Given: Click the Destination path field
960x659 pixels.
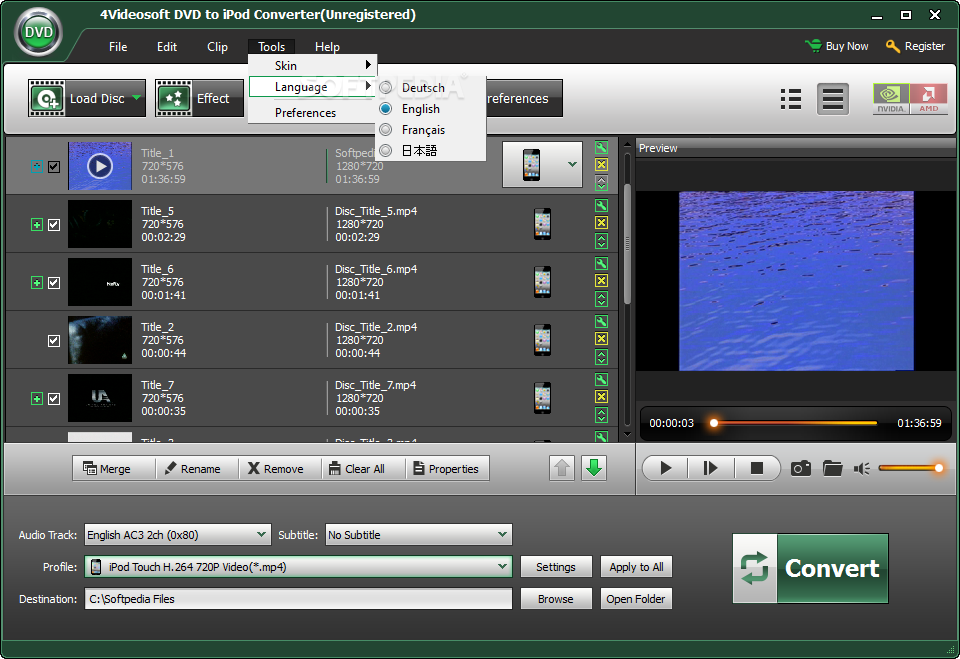Looking at the screenshot, I should click(298, 599).
